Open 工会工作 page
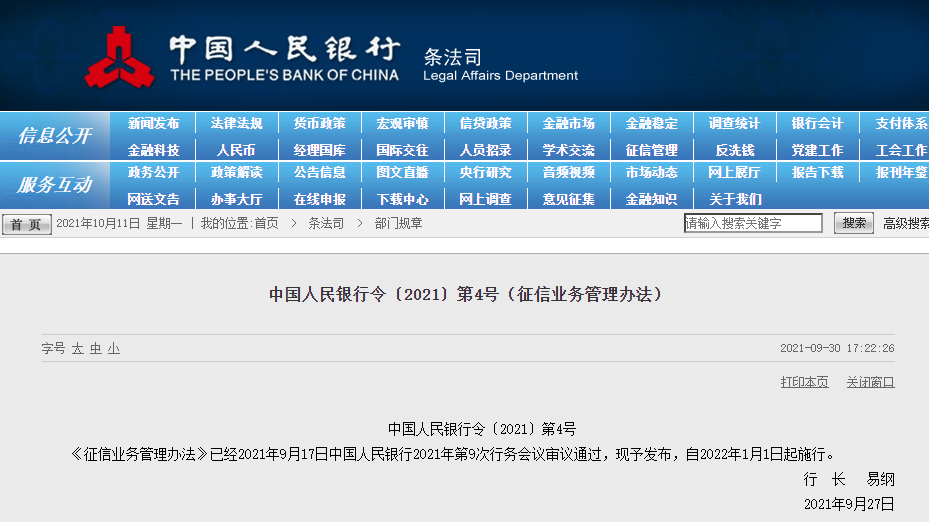Viewport: 929px width, 522px height. pyautogui.click(x=902, y=150)
